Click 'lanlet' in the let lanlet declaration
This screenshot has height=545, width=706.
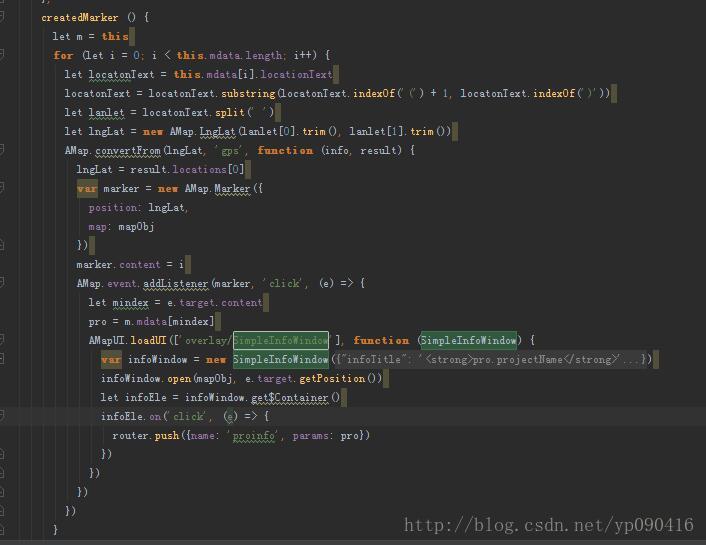tap(106, 112)
